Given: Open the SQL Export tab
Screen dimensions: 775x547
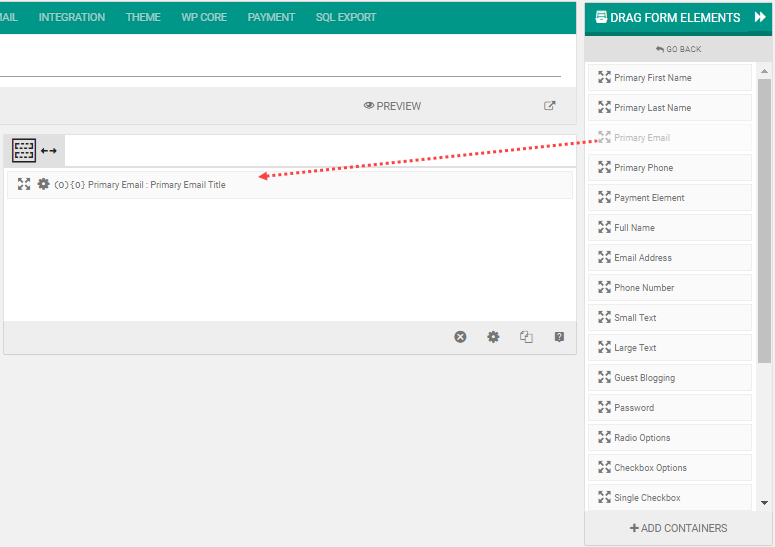Looking at the screenshot, I should point(346,17).
